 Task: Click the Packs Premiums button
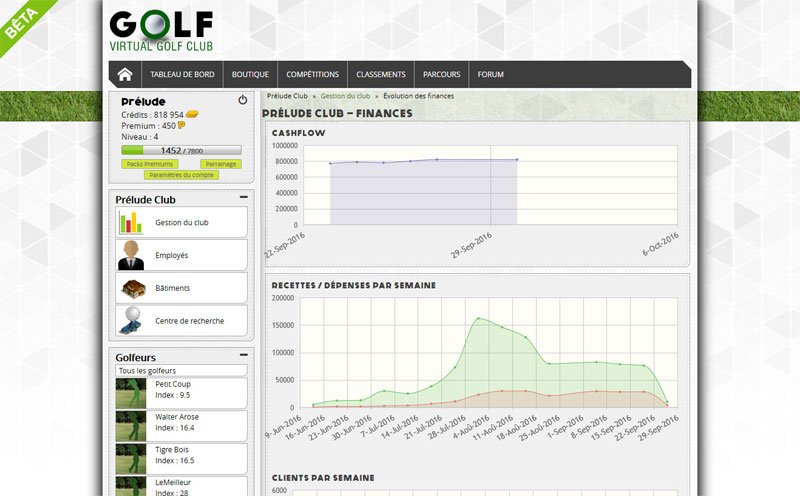[x=150, y=164]
